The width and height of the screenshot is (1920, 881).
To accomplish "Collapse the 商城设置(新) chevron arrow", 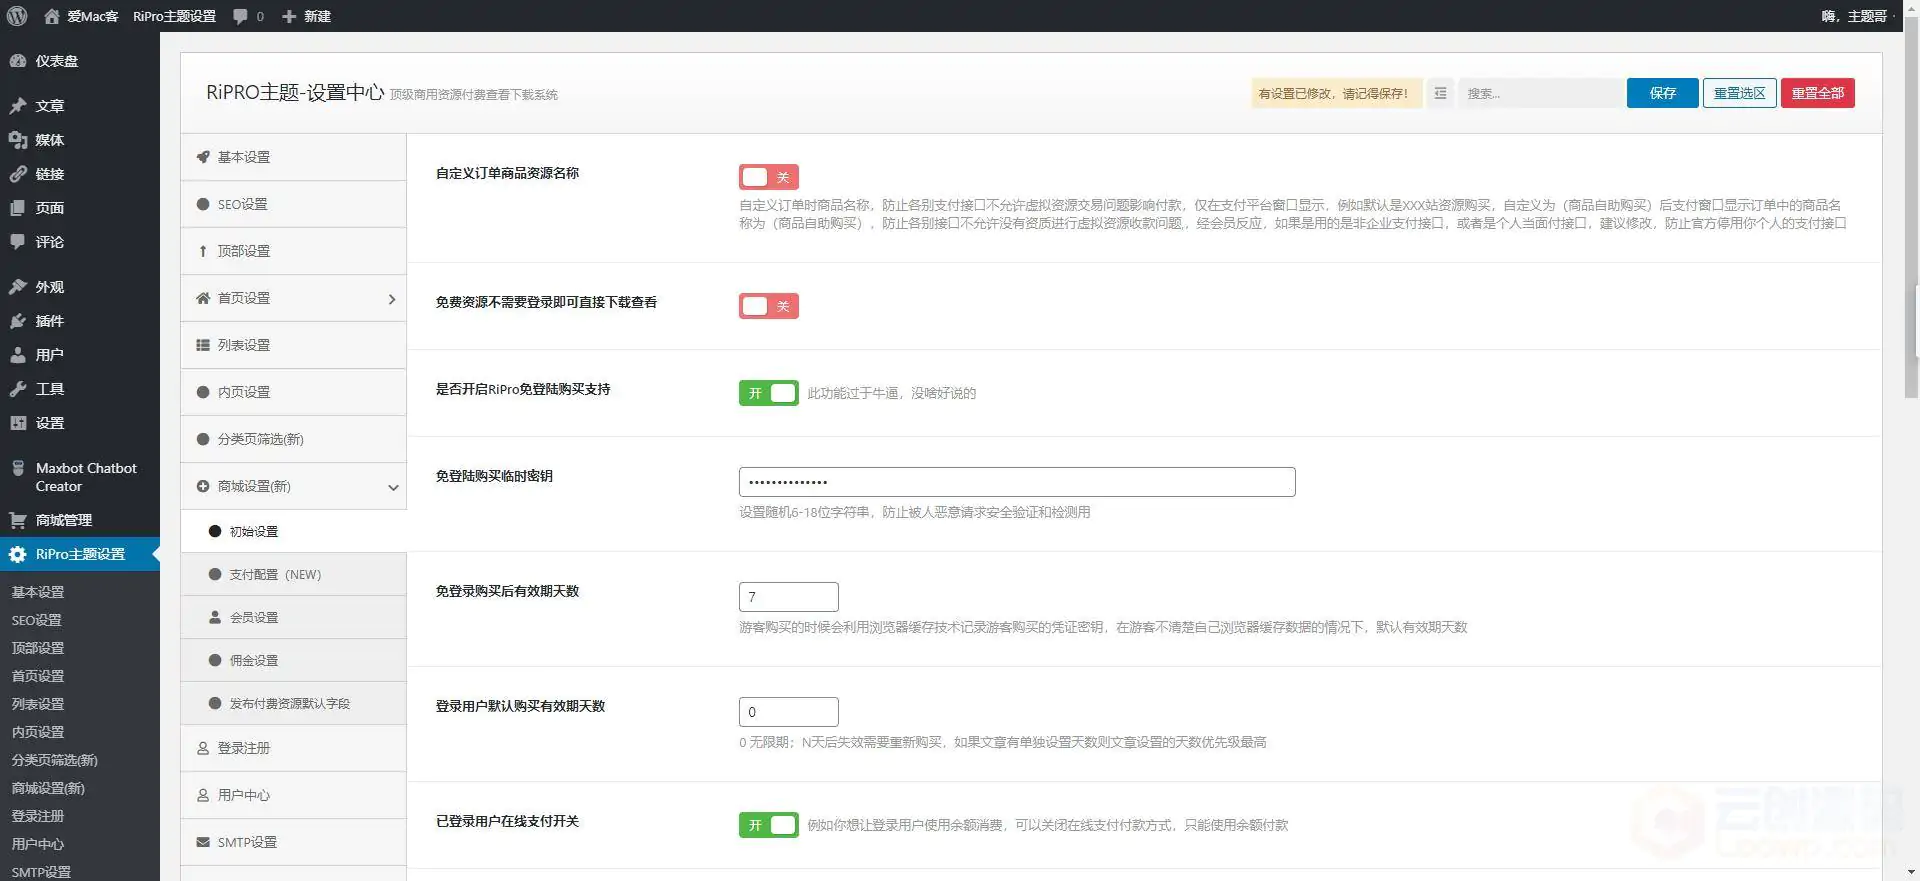I will 393,487.
